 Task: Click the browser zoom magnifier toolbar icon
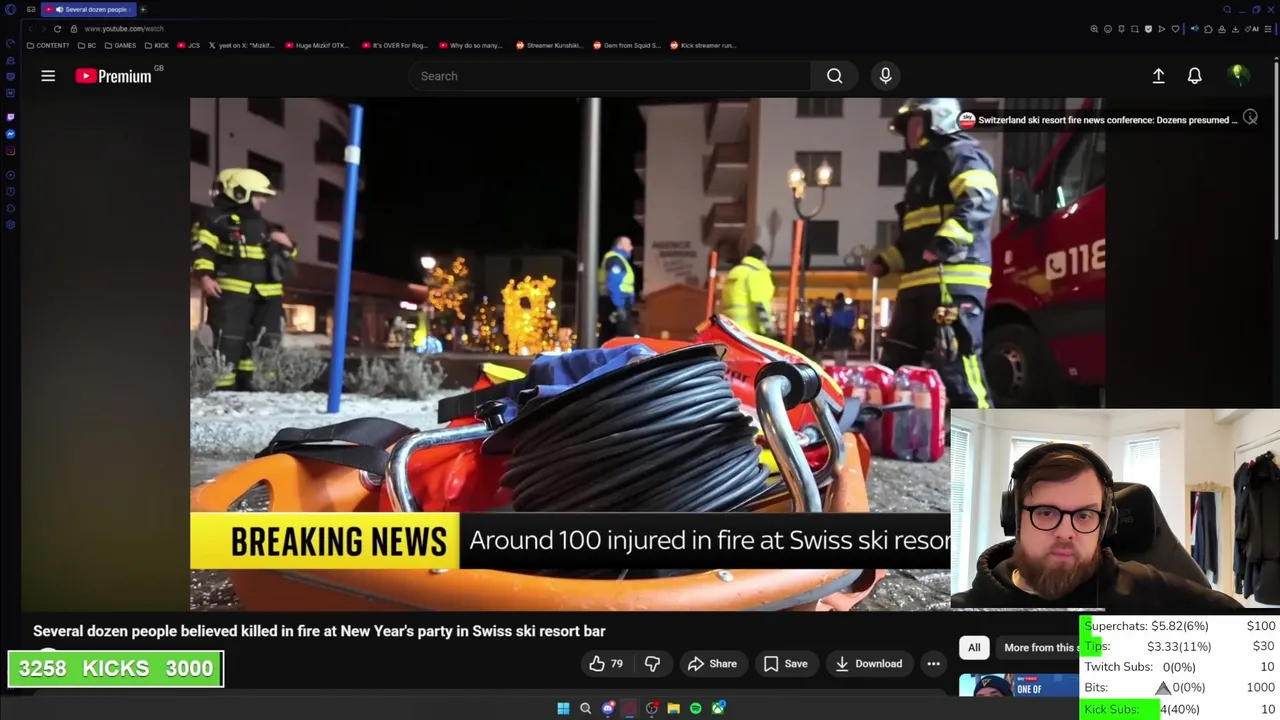pos(1094,29)
